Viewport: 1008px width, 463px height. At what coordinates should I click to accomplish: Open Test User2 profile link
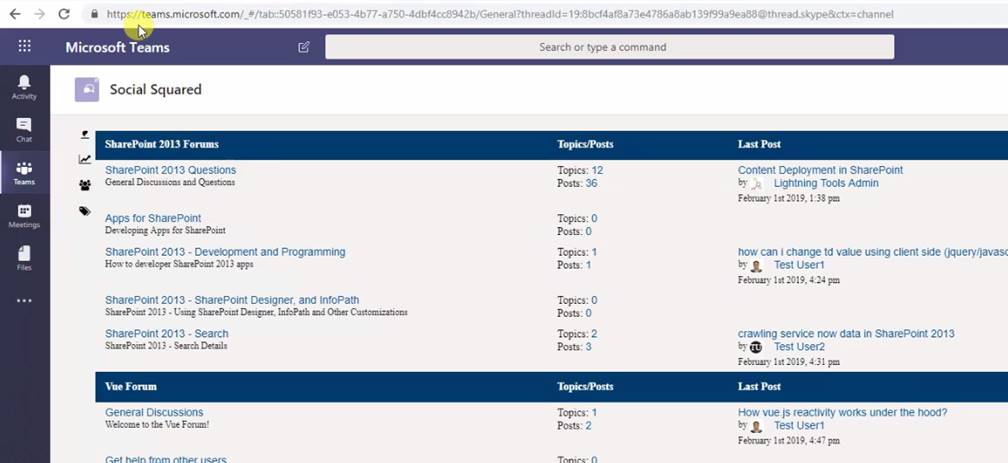(800, 347)
